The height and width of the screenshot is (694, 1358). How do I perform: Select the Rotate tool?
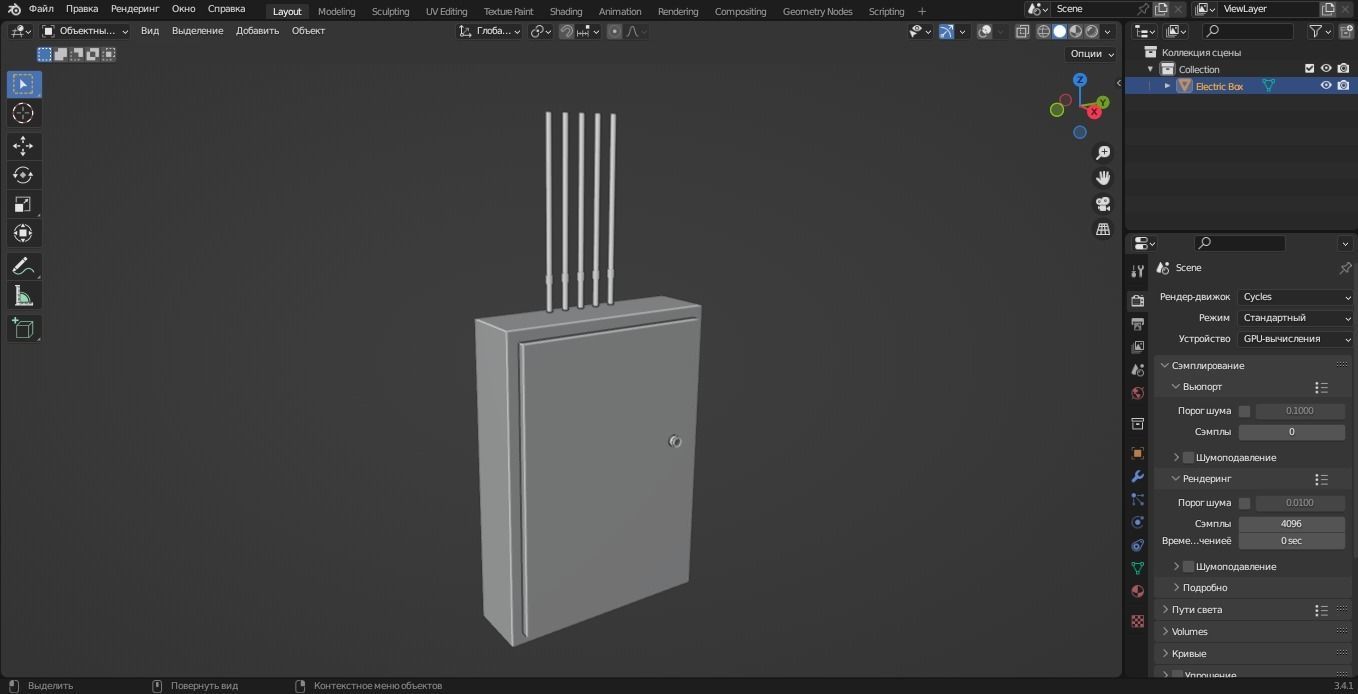point(22,174)
